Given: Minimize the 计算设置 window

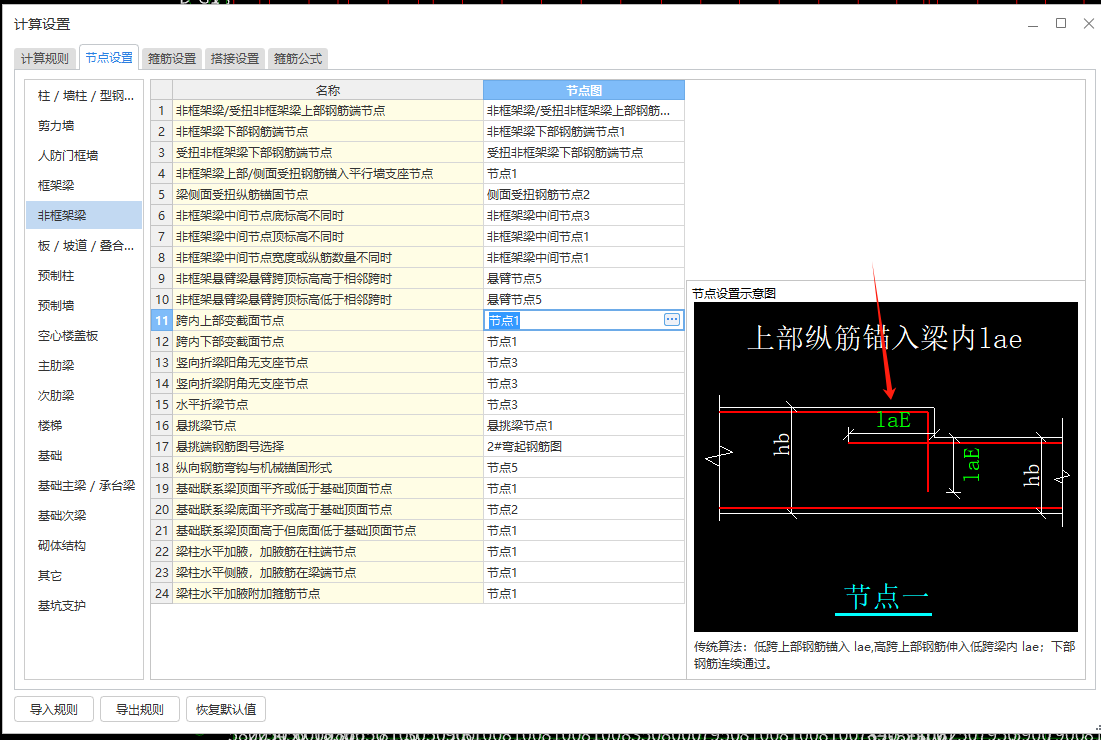Looking at the screenshot, I should click(1033, 23).
